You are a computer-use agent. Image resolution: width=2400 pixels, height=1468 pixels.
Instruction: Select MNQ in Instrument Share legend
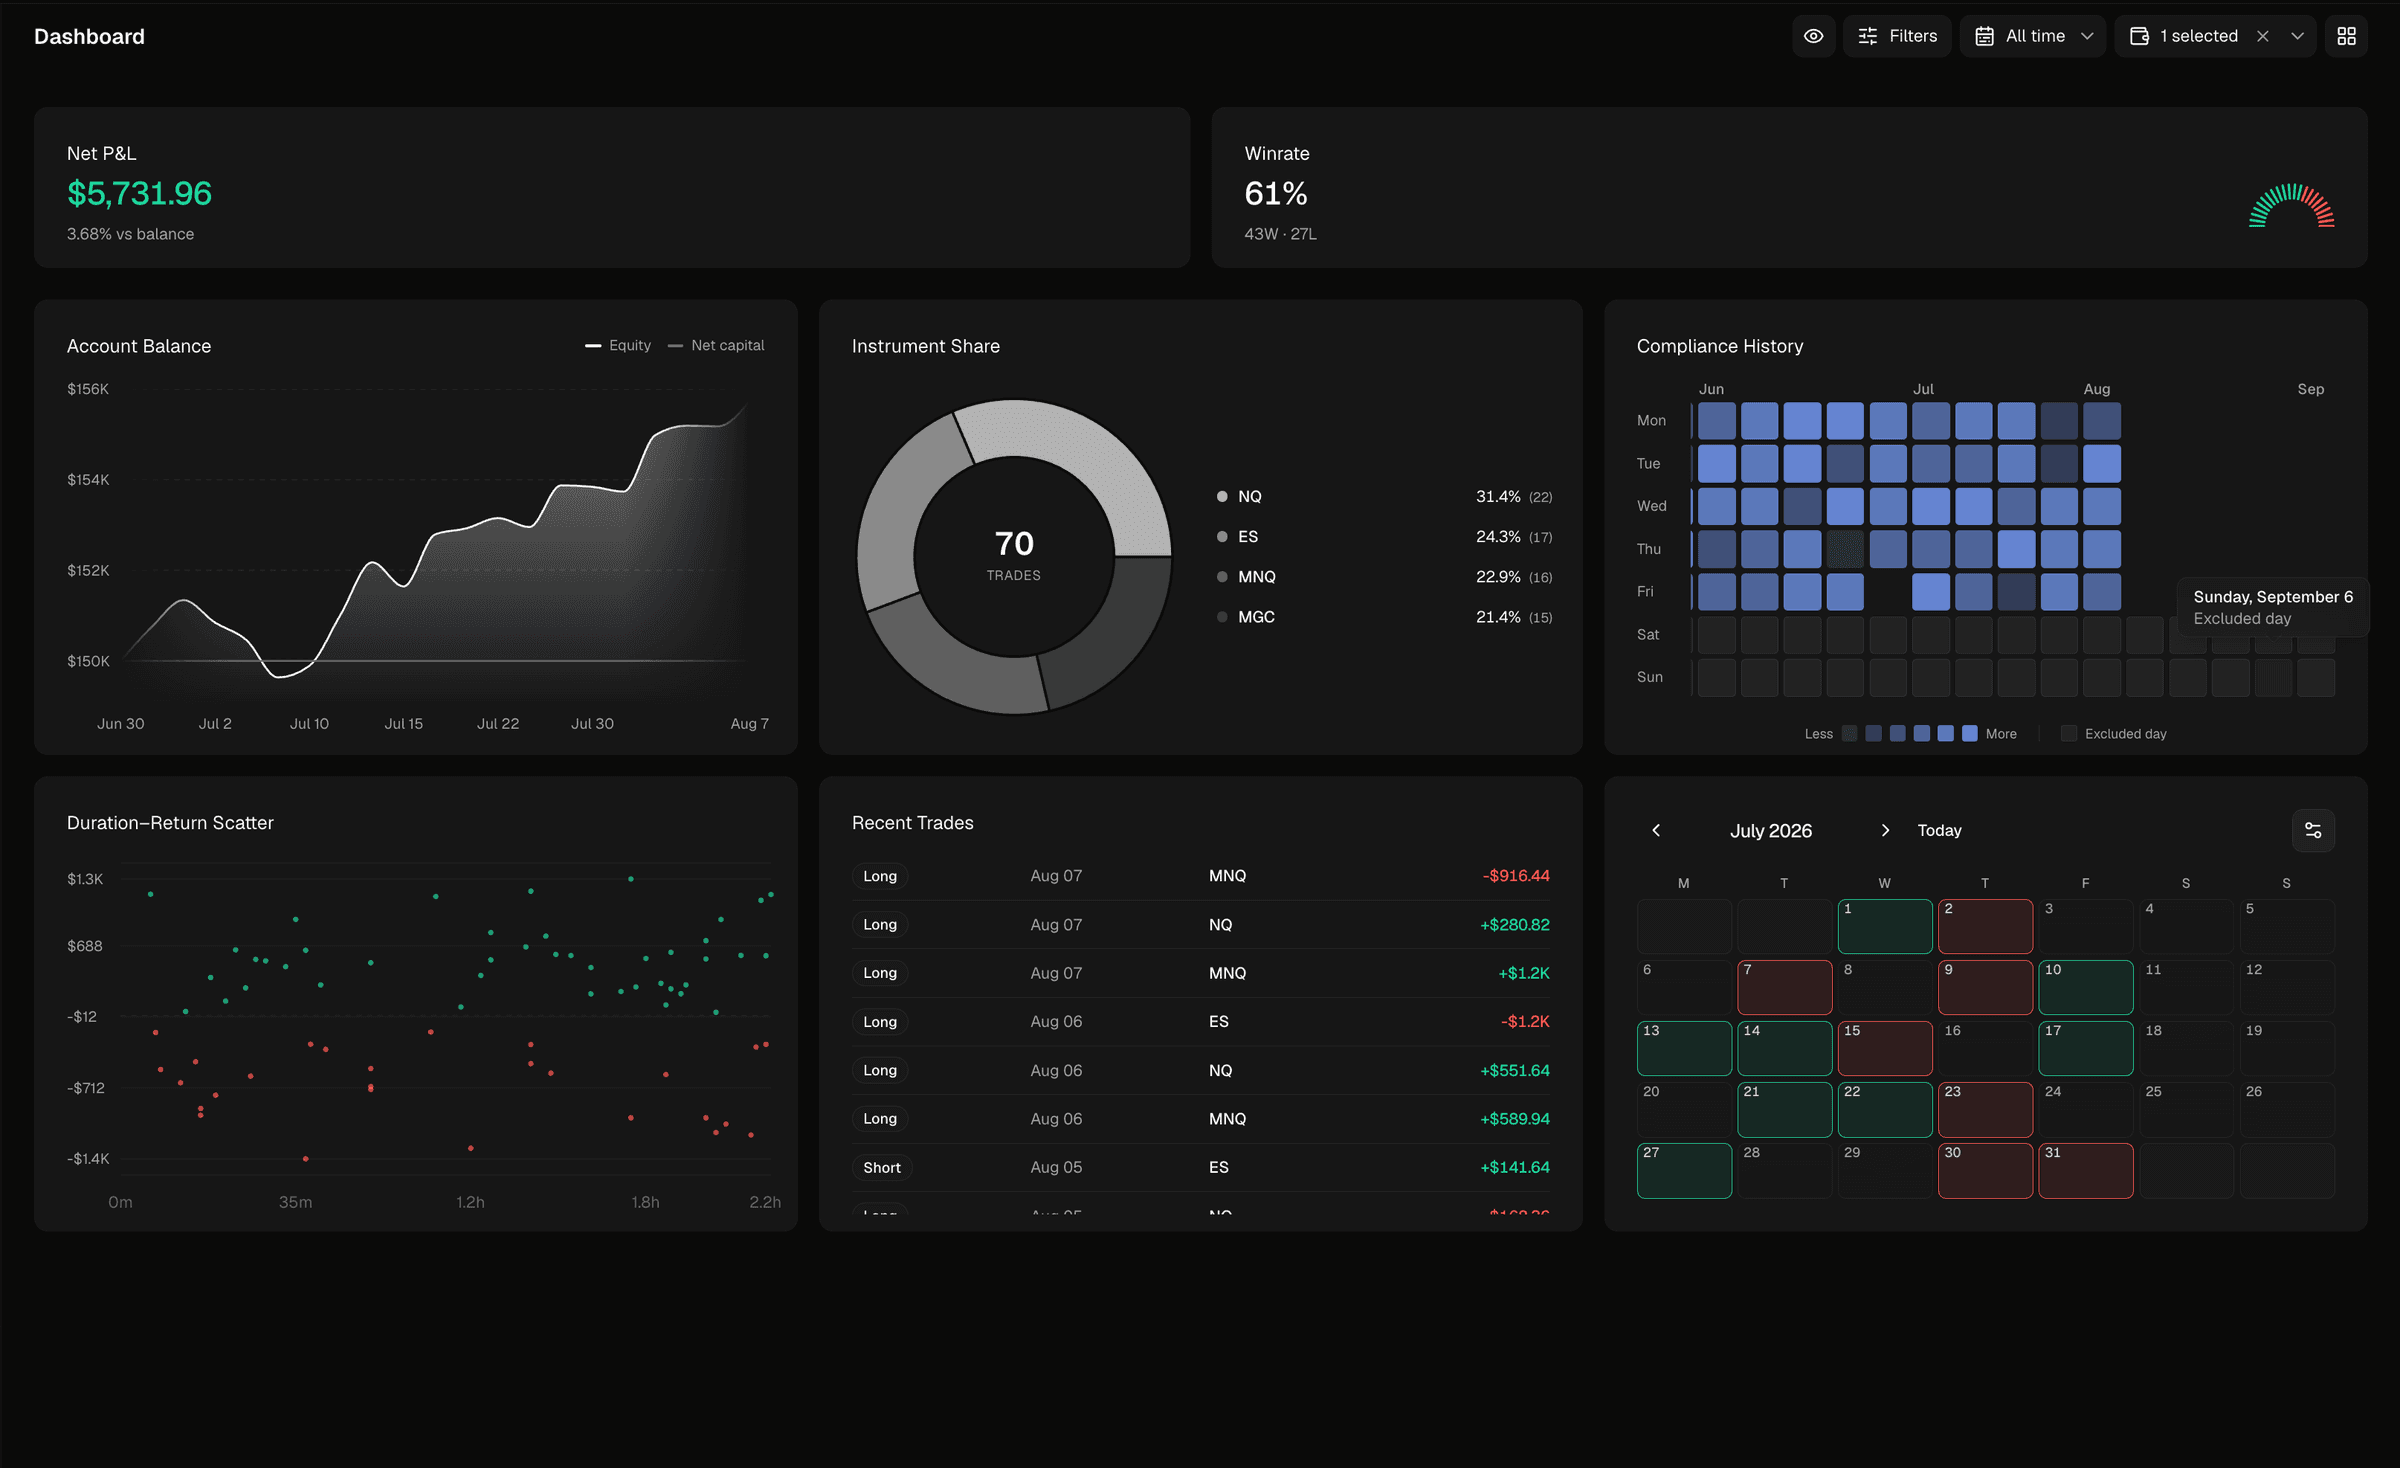(1384, 577)
